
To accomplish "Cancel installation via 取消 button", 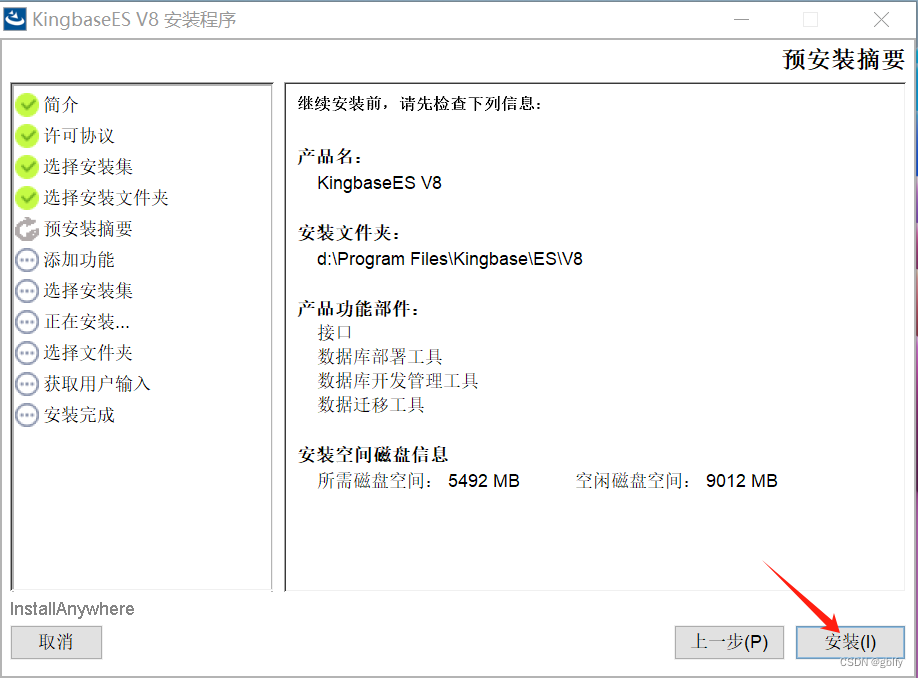I will coord(56,642).
